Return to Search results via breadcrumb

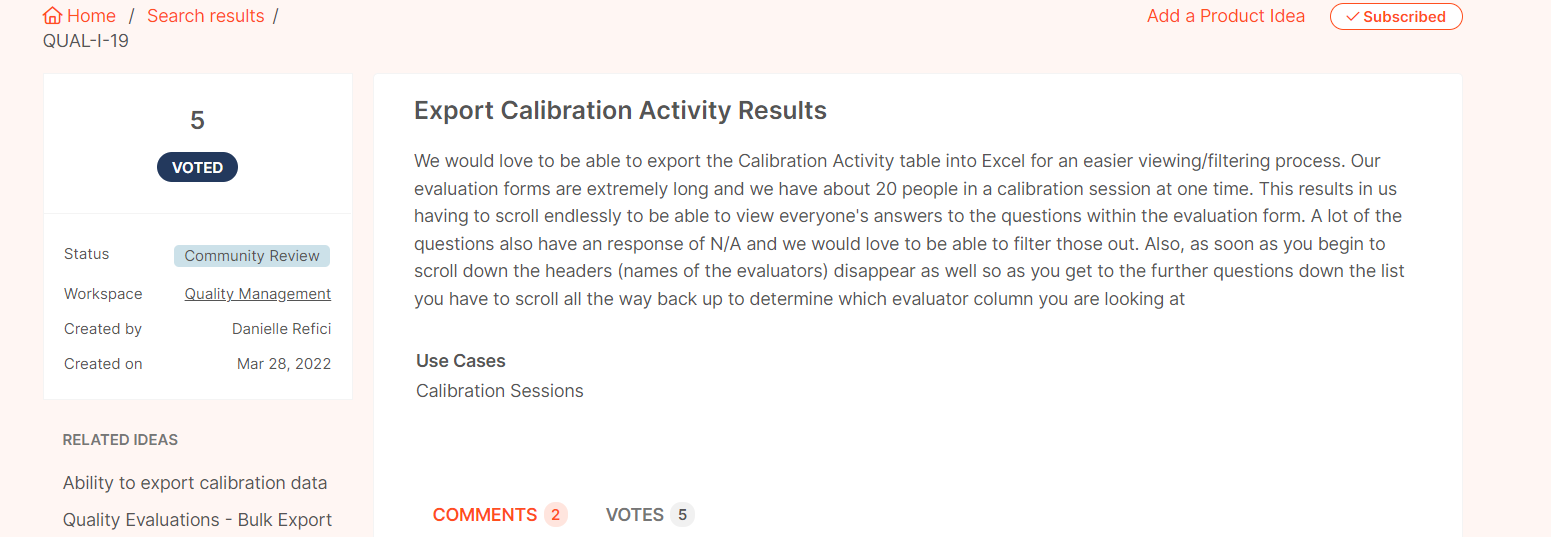[205, 17]
